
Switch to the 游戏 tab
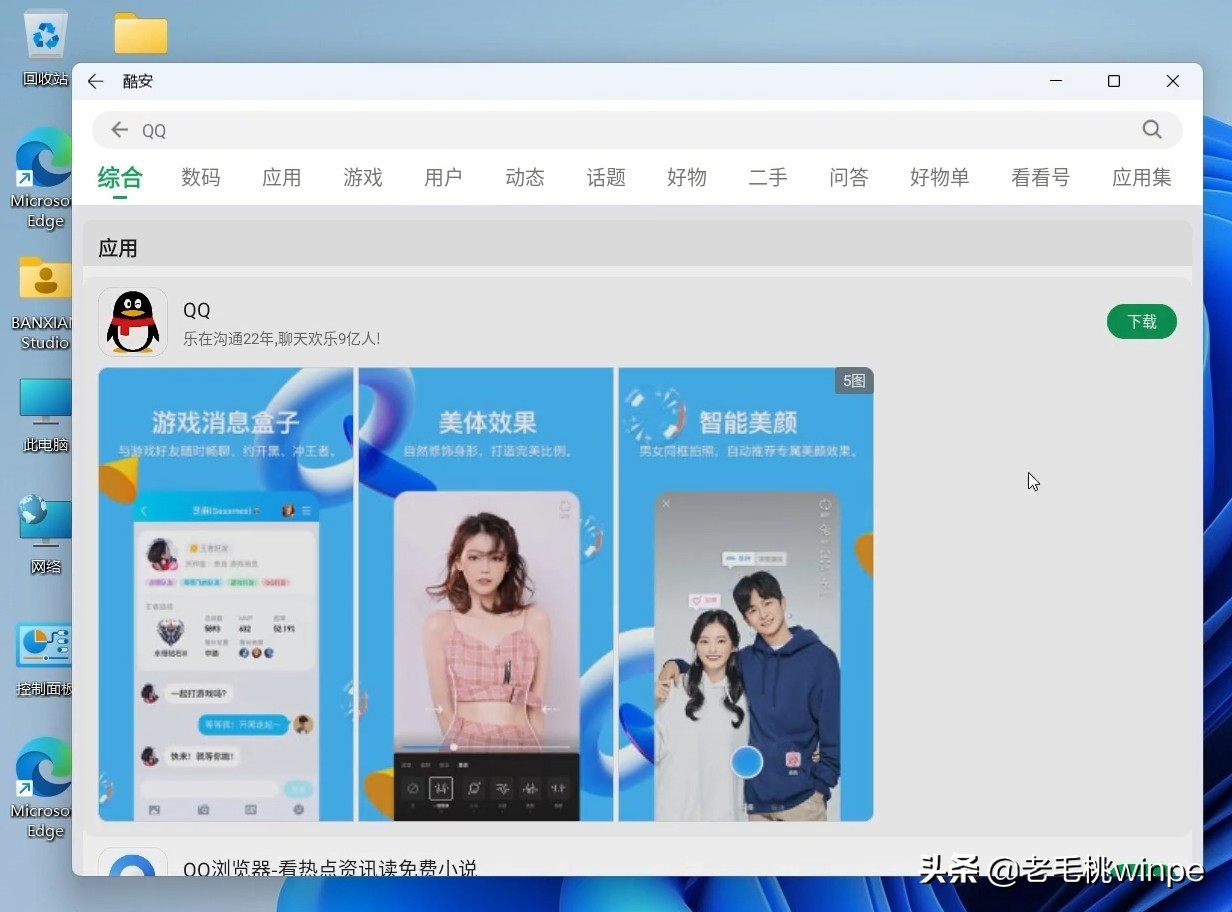tap(363, 178)
